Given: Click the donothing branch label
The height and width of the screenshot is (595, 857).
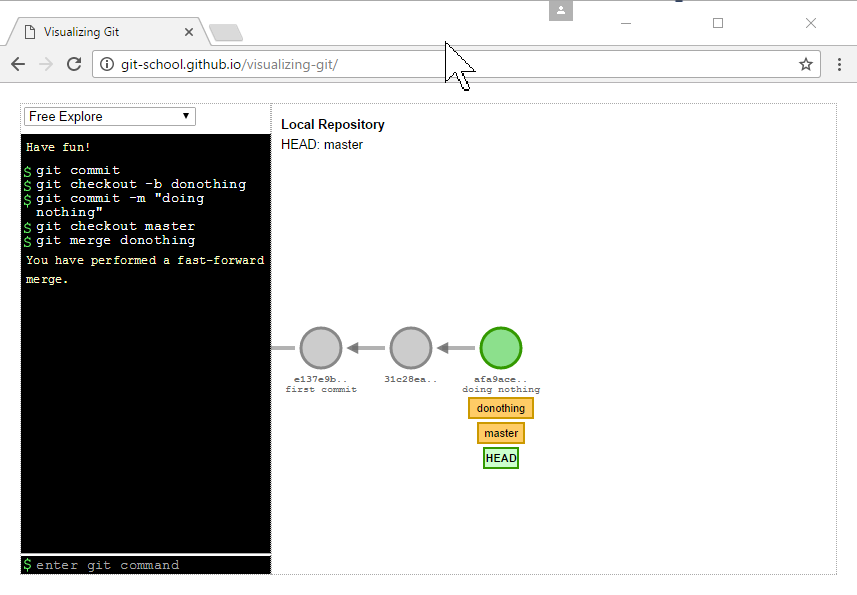Looking at the screenshot, I should [501, 408].
